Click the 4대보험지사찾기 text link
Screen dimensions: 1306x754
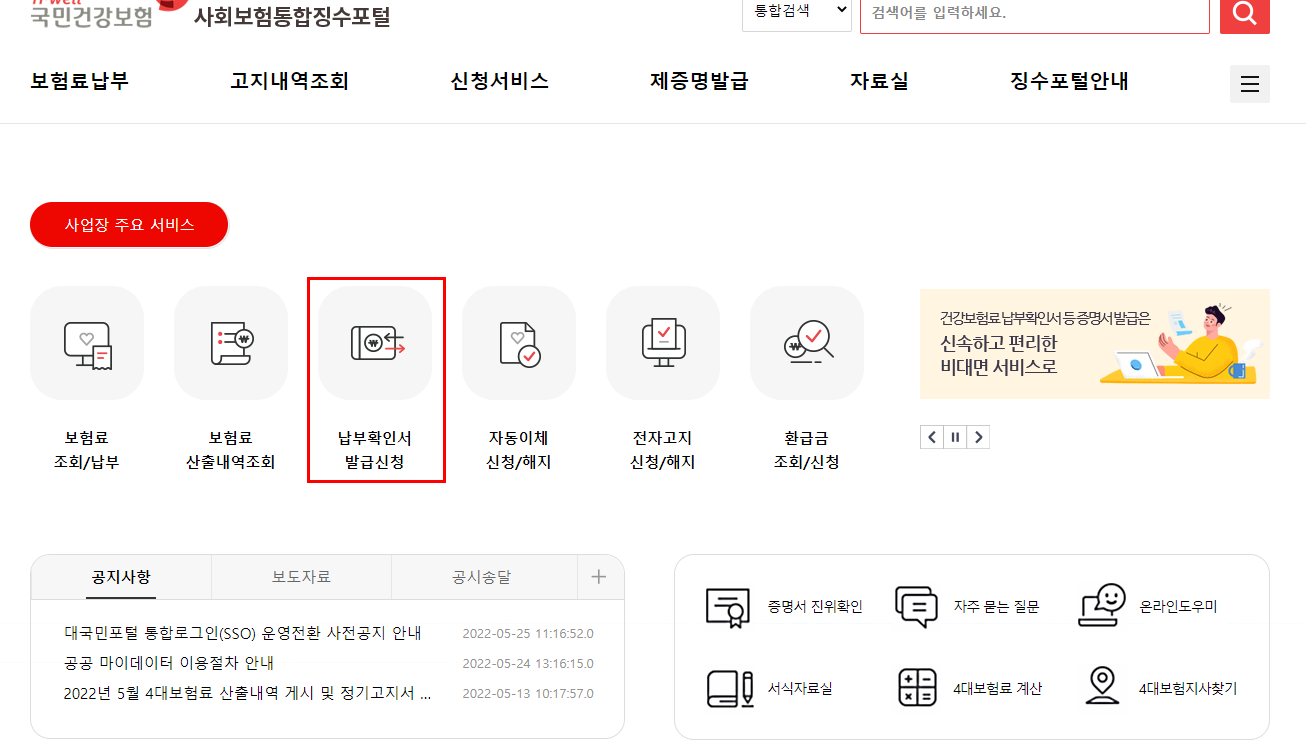tap(1188, 689)
